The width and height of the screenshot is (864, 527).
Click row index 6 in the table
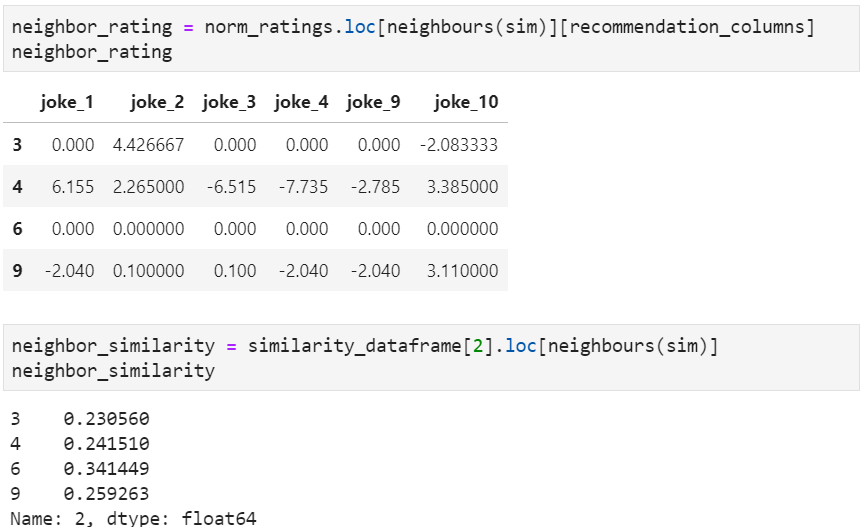pyautogui.click(x=18, y=229)
